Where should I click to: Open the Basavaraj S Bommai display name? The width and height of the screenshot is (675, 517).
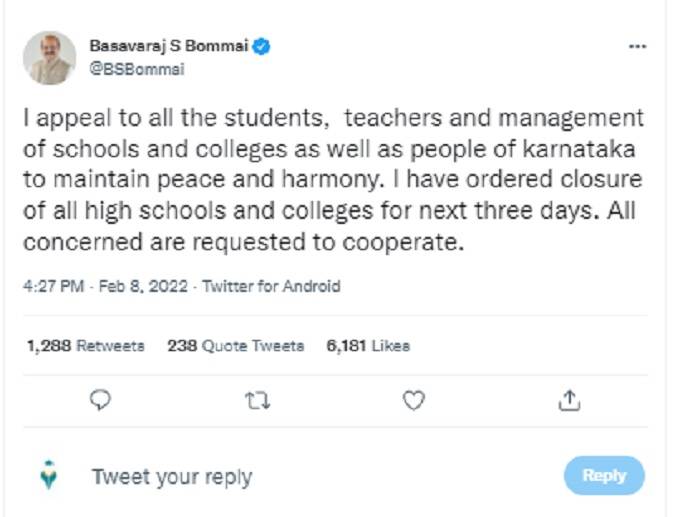pos(169,46)
